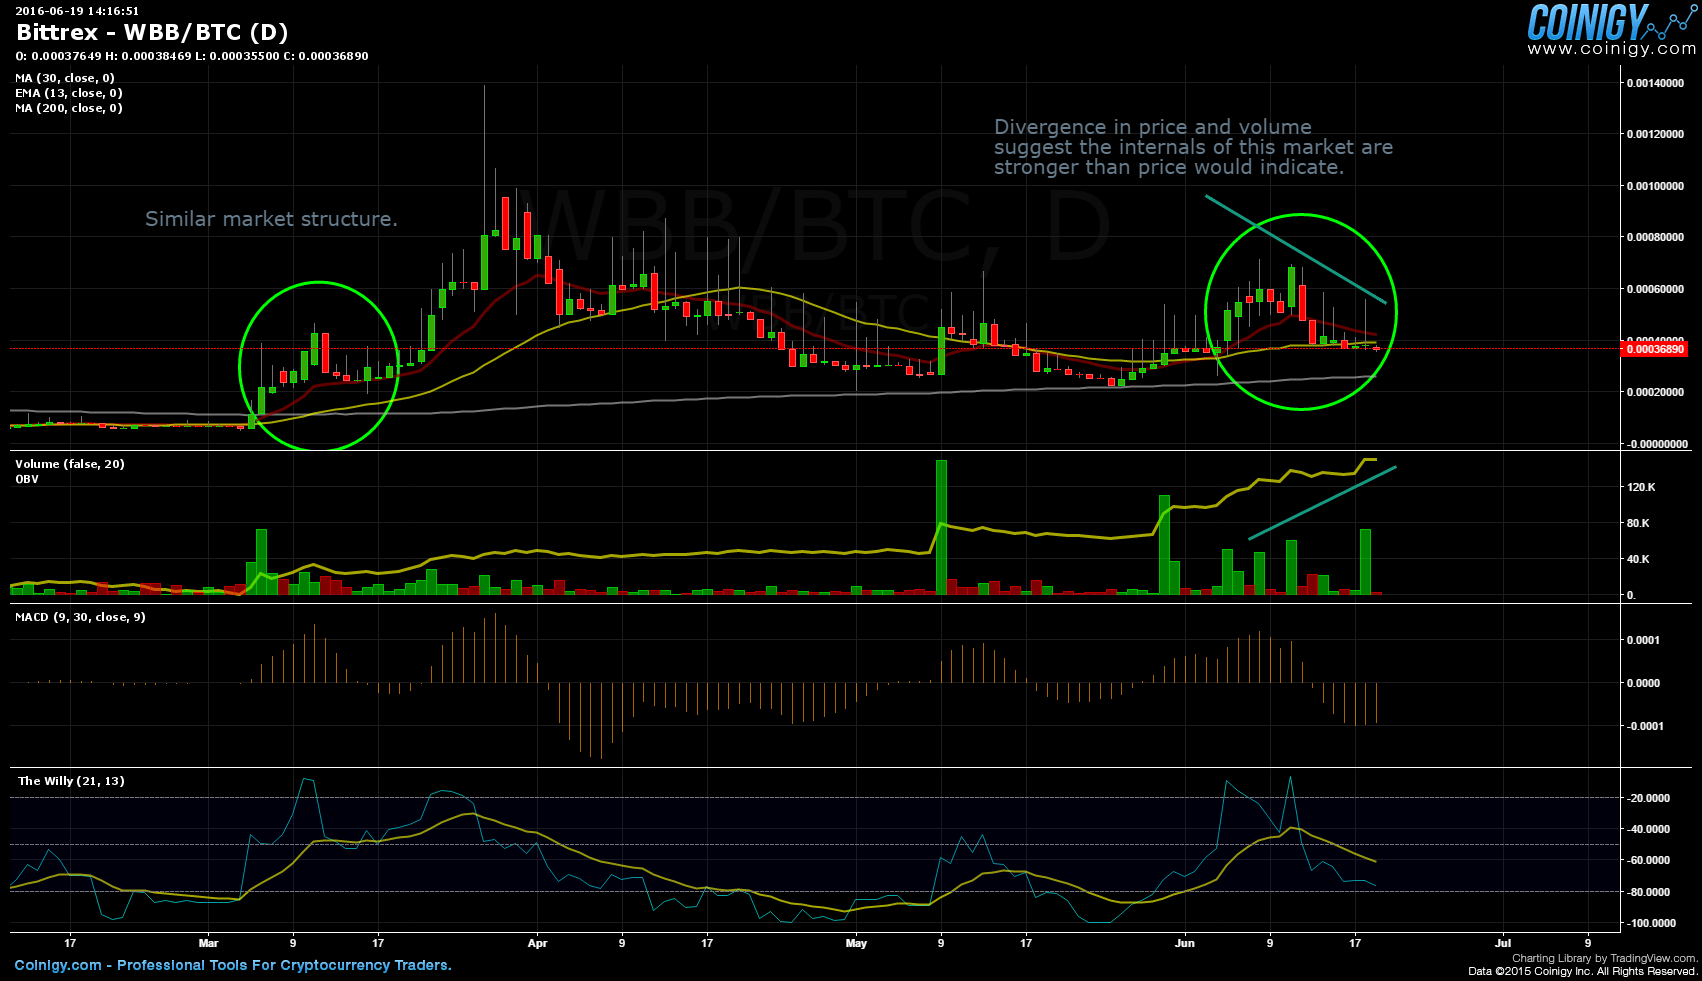Open the Charting Library by TradingView.com credit
This screenshot has width=1702, height=981.
click(x=1603, y=958)
